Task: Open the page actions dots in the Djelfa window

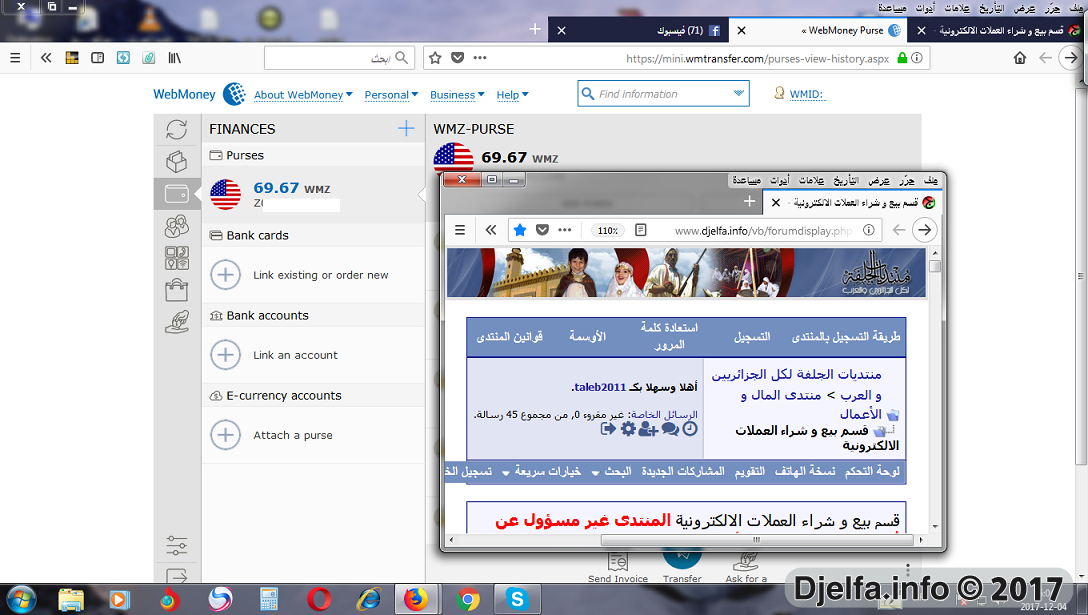Action: point(565,230)
